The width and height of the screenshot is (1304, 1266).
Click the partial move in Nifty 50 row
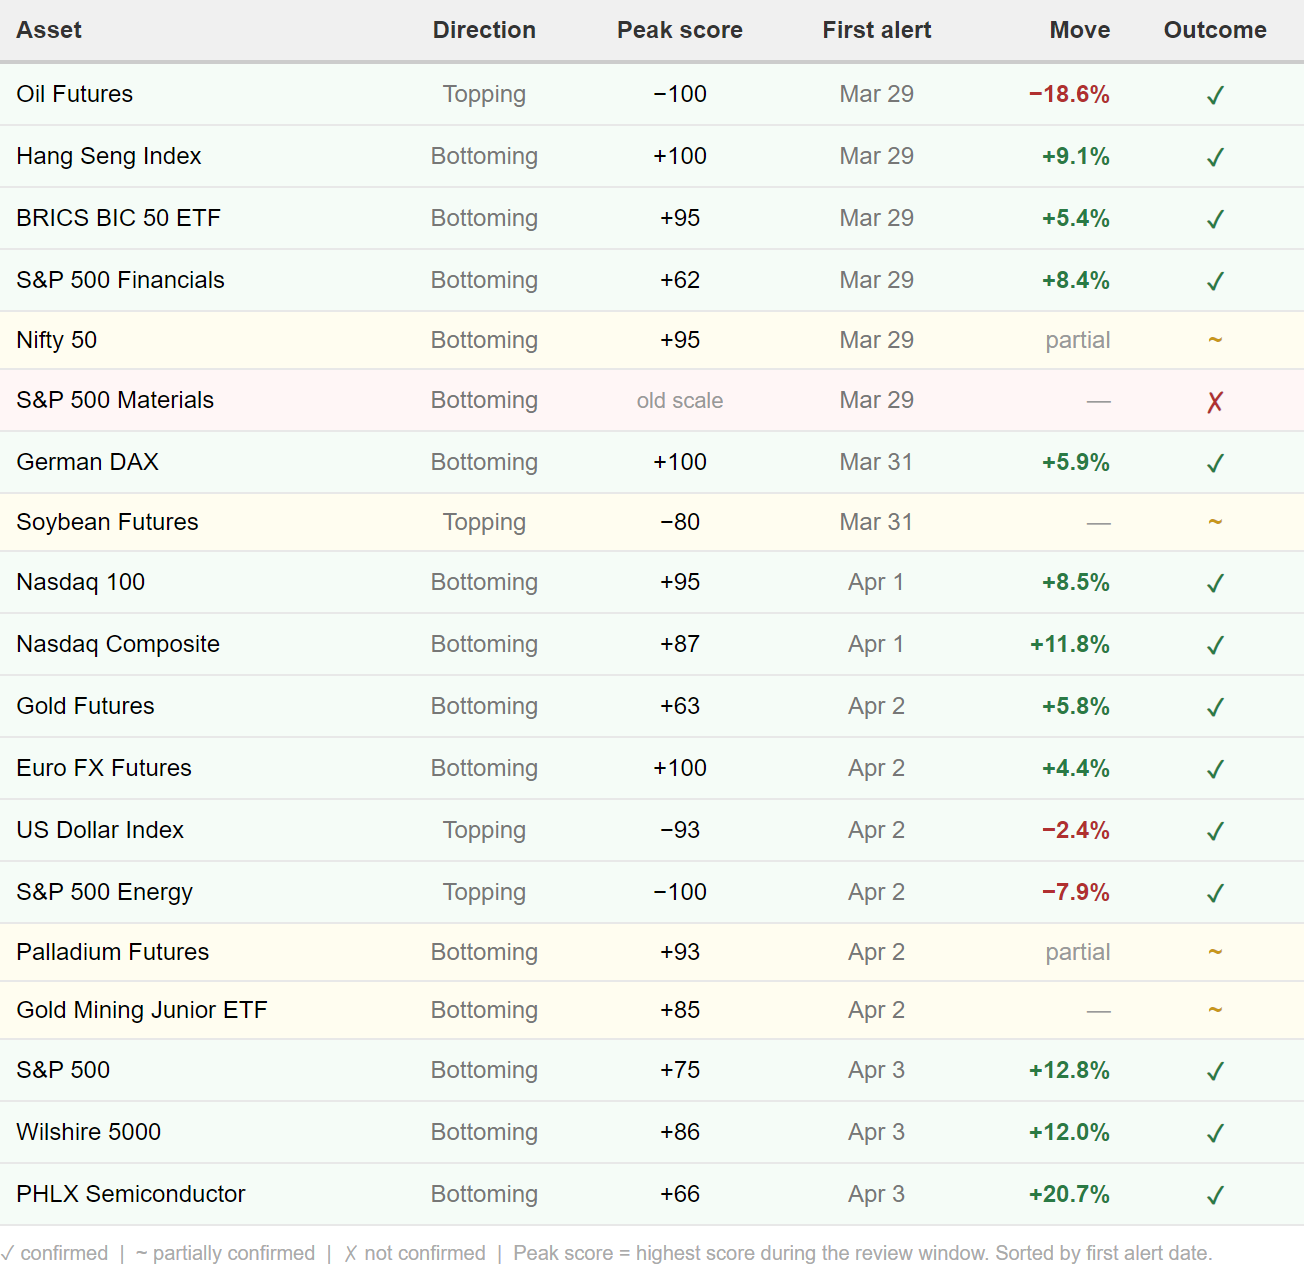pos(1078,340)
